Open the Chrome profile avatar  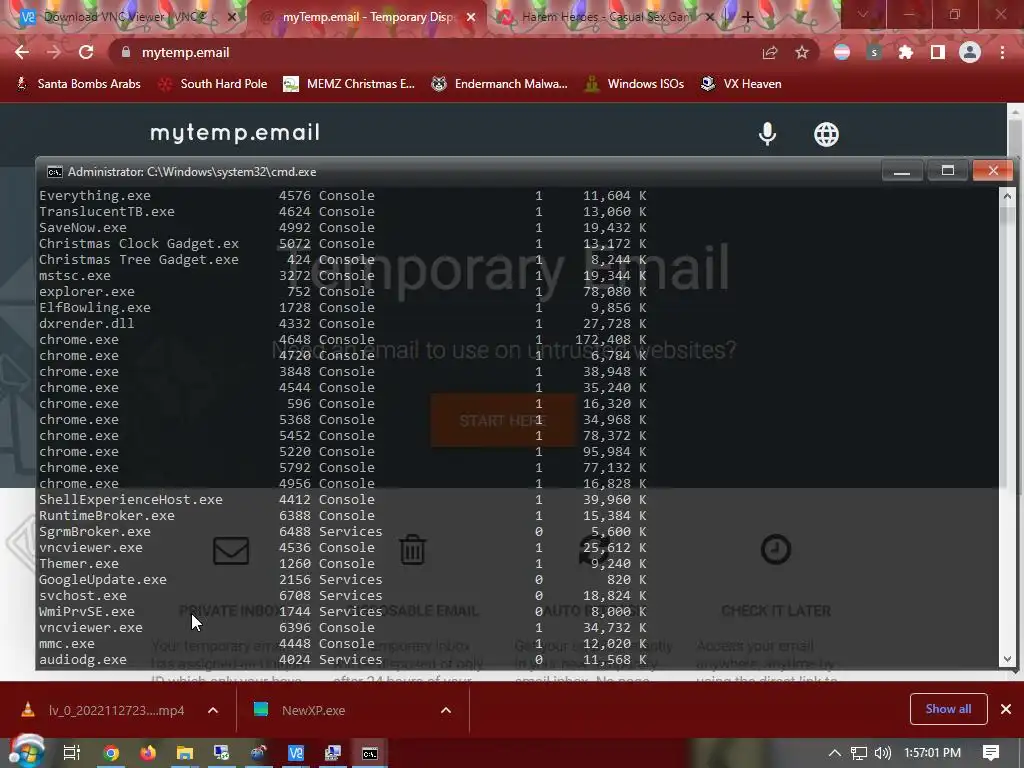[x=970, y=52]
